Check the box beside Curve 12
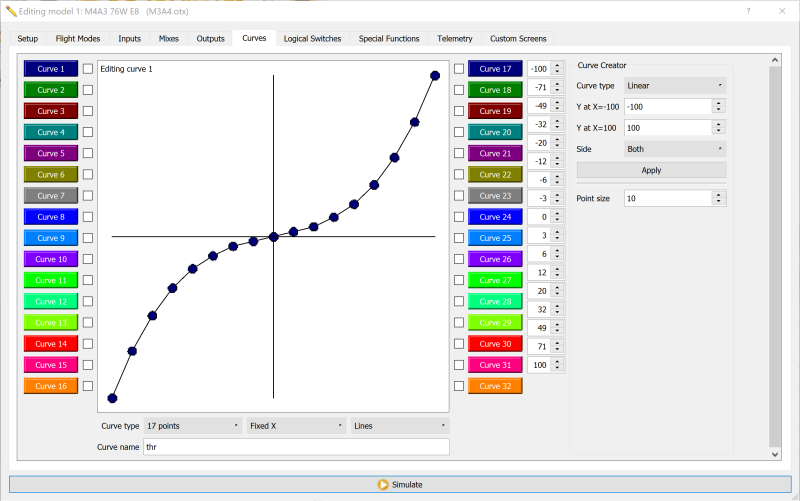This screenshot has height=501, width=800. click(x=88, y=302)
